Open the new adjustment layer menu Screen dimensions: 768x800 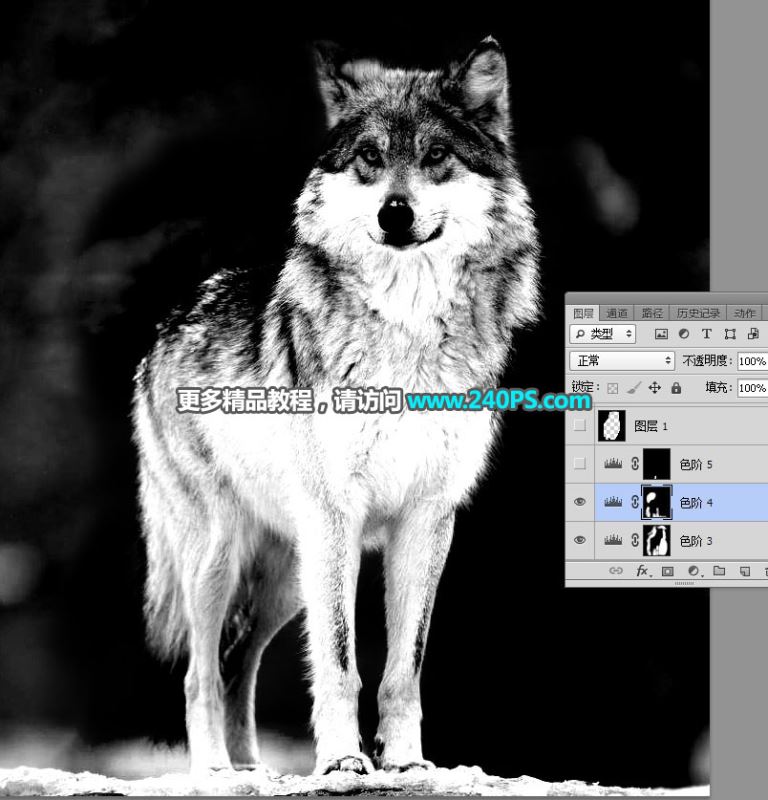tap(693, 572)
